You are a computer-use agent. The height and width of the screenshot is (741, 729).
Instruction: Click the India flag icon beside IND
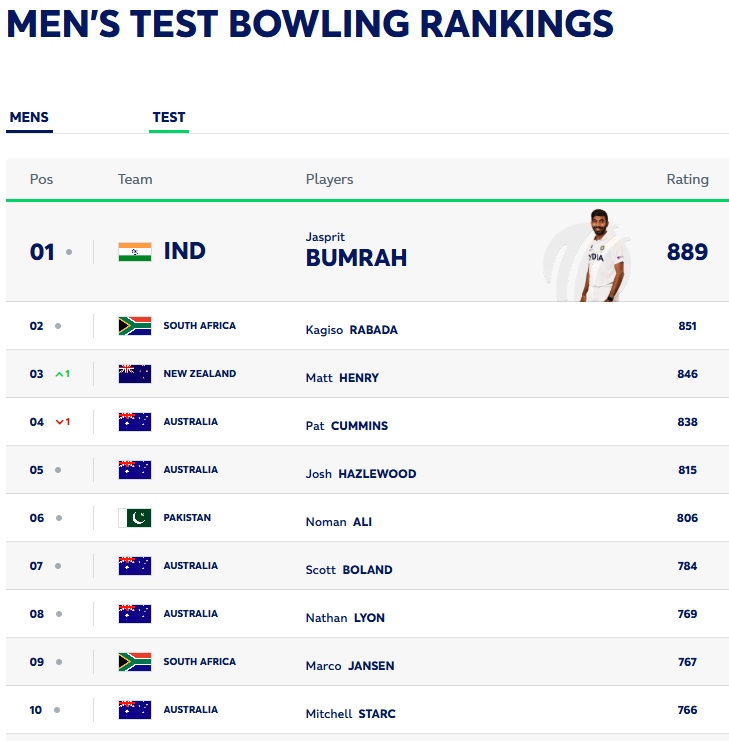pyautogui.click(x=134, y=252)
